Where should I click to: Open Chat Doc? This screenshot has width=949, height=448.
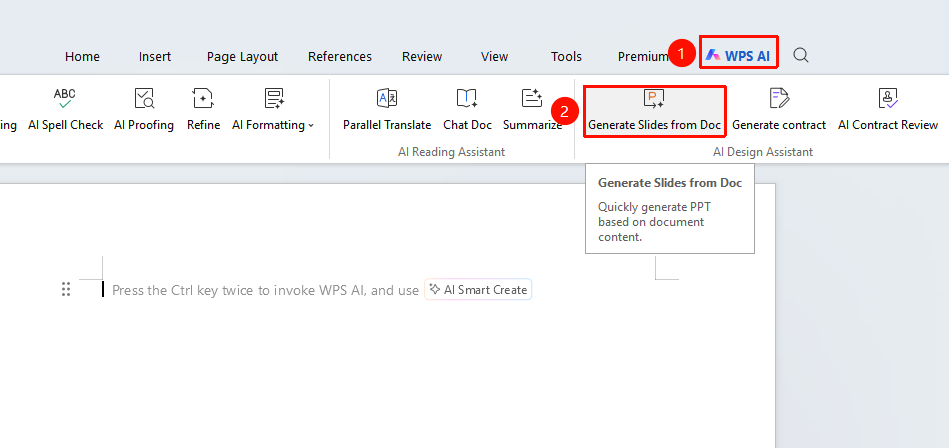[x=467, y=110]
